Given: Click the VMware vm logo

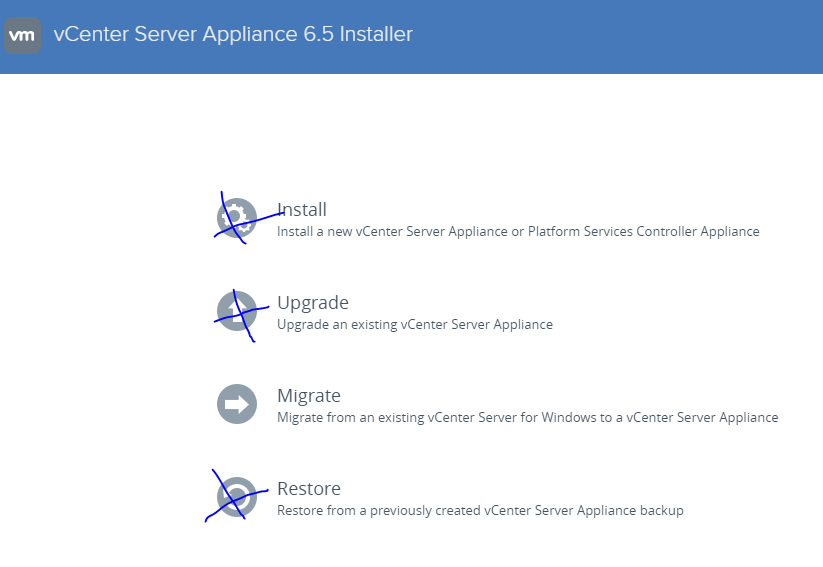Looking at the screenshot, I should click(22, 35).
